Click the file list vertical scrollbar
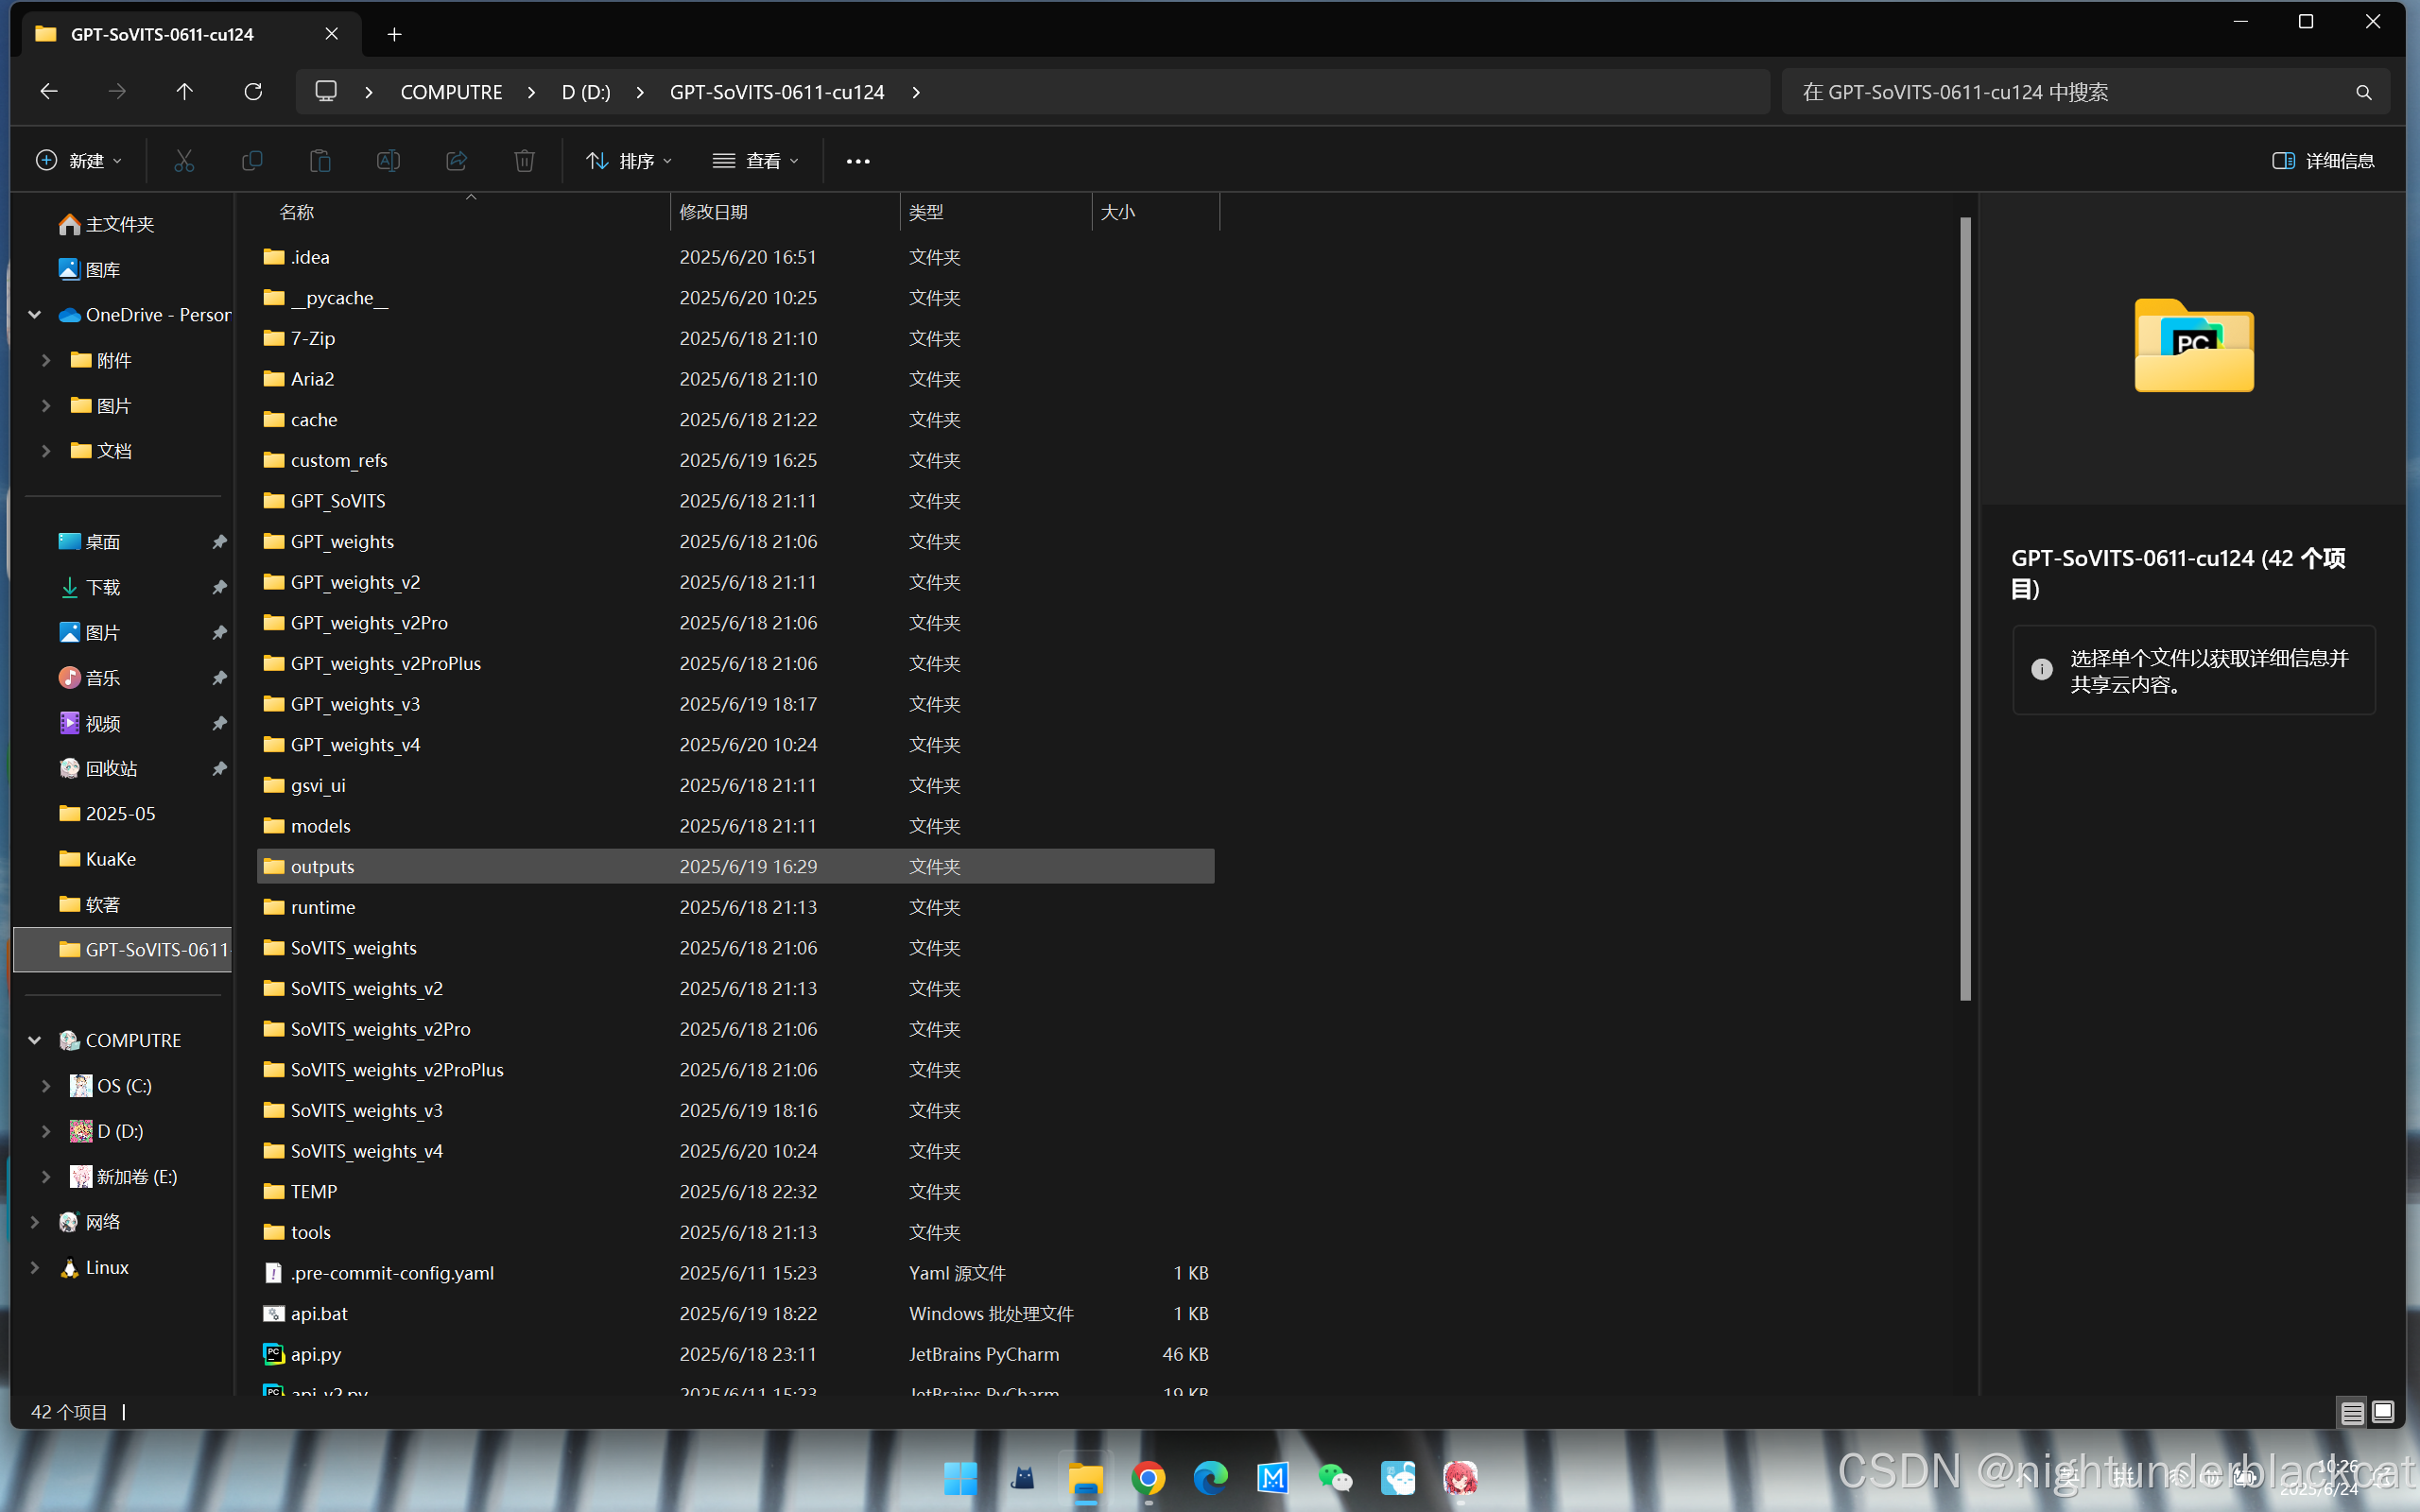This screenshot has width=2420, height=1512. [x=1965, y=608]
